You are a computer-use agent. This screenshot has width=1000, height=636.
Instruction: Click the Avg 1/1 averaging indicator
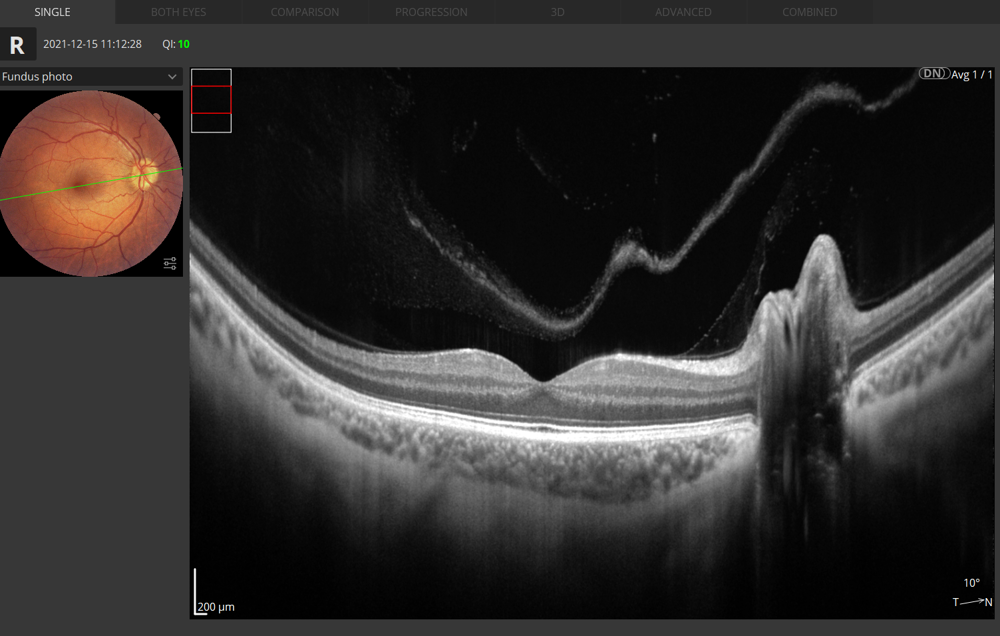click(x=974, y=73)
